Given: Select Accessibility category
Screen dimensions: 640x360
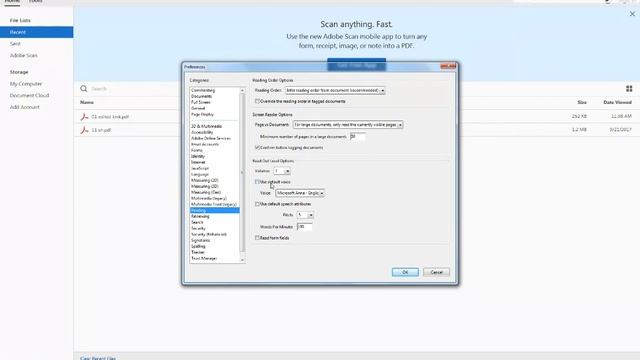Looking at the screenshot, I should coord(202,132).
